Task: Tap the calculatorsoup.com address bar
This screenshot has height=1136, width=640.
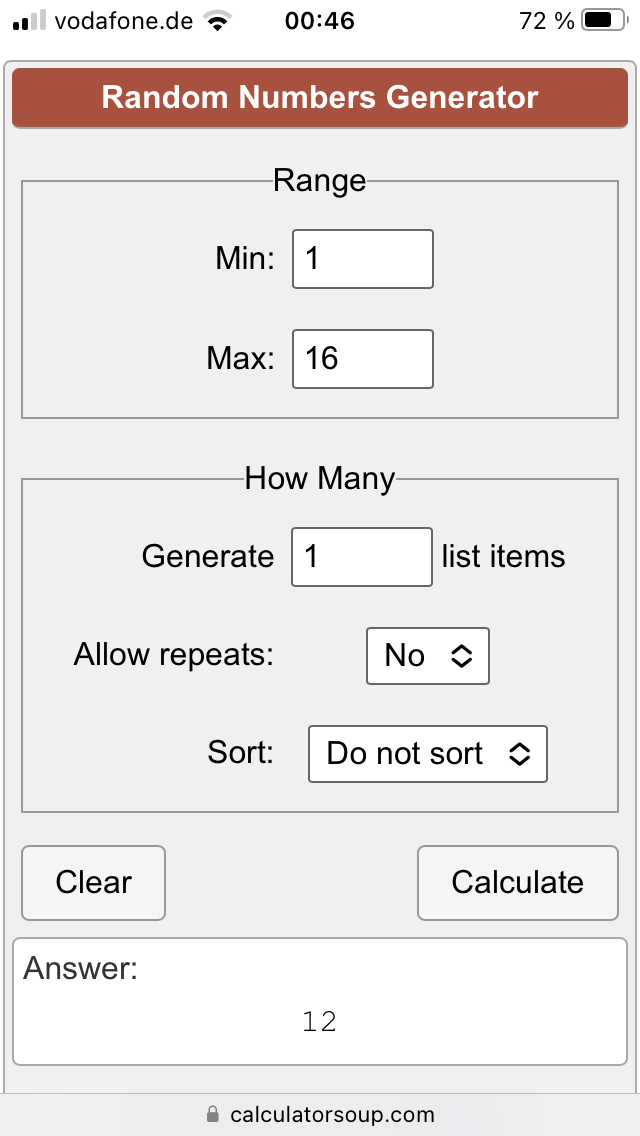Action: pyautogui.click(x=320, y=1114)
